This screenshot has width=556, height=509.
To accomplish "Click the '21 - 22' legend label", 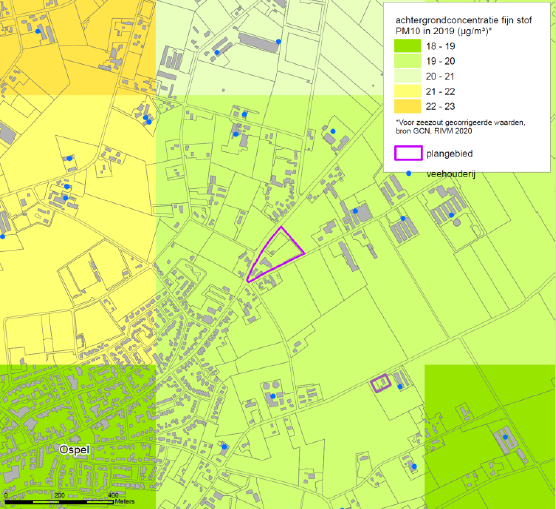I will click(440, 92).
